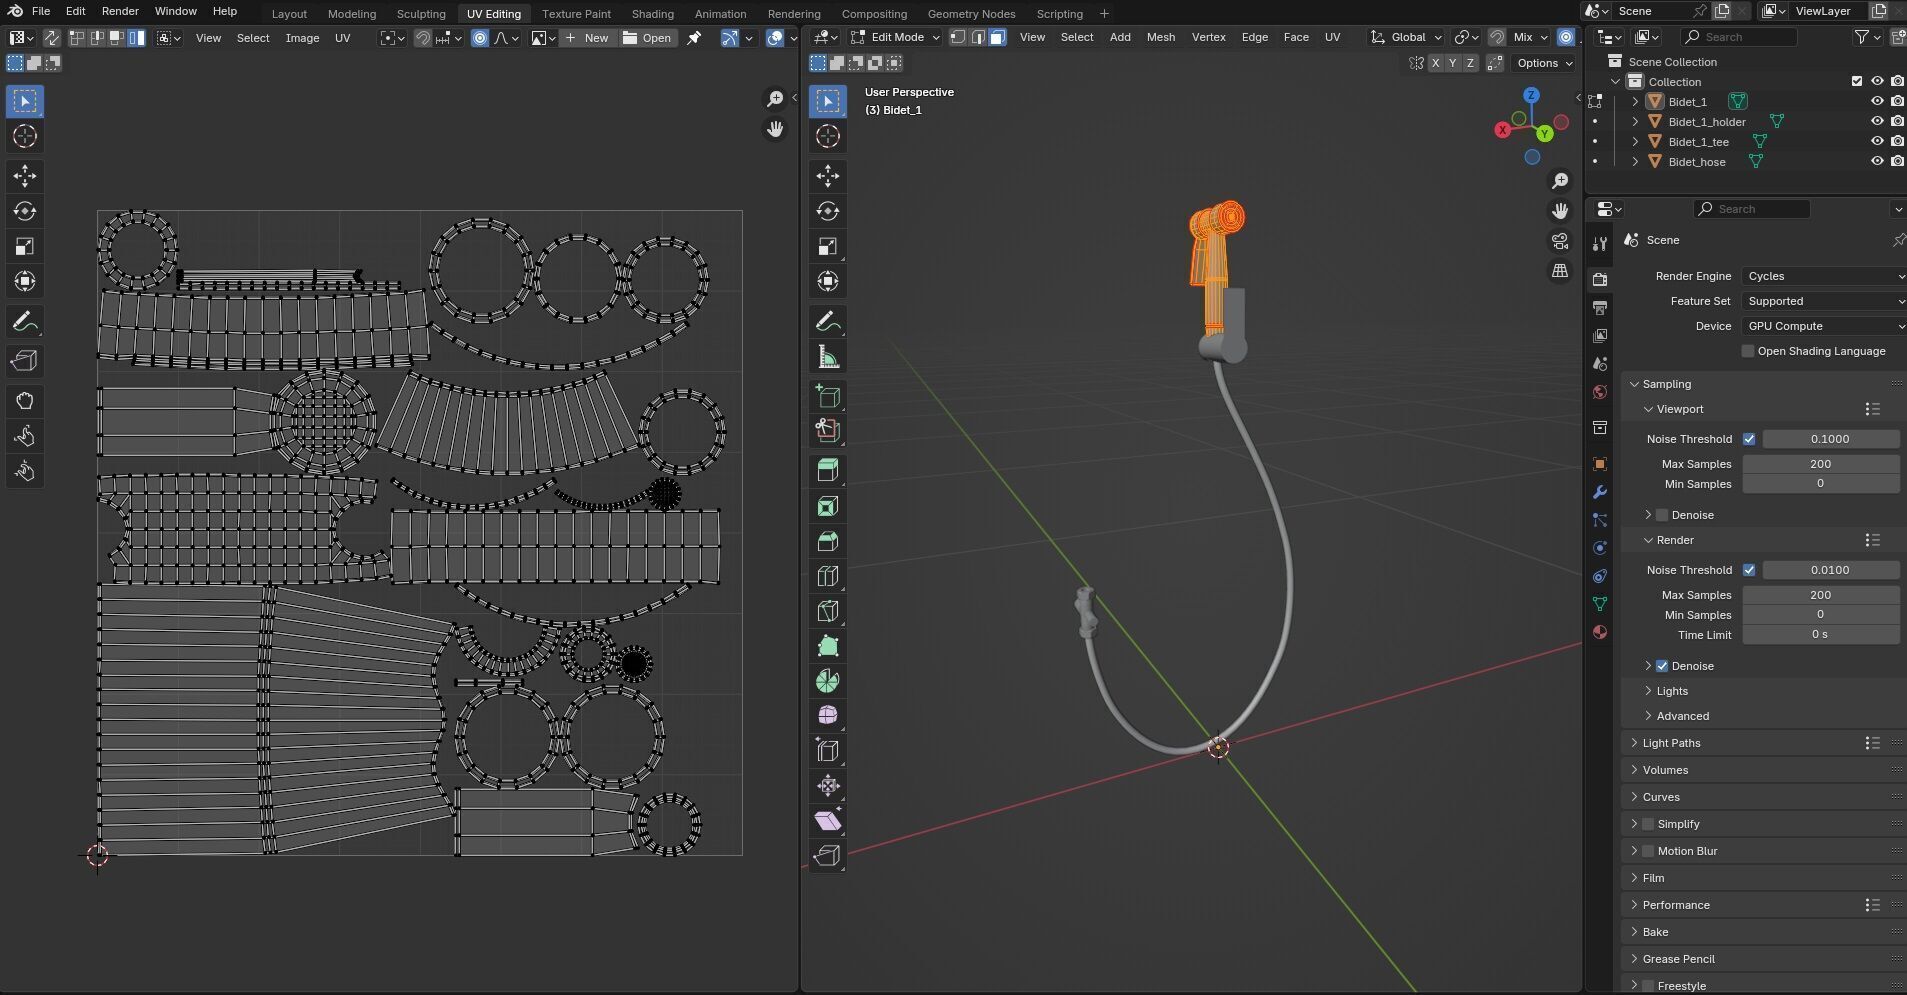Pick the Rip Region tool in viewport
This screenshot has height=995, width=1907.
click(828, 856)
